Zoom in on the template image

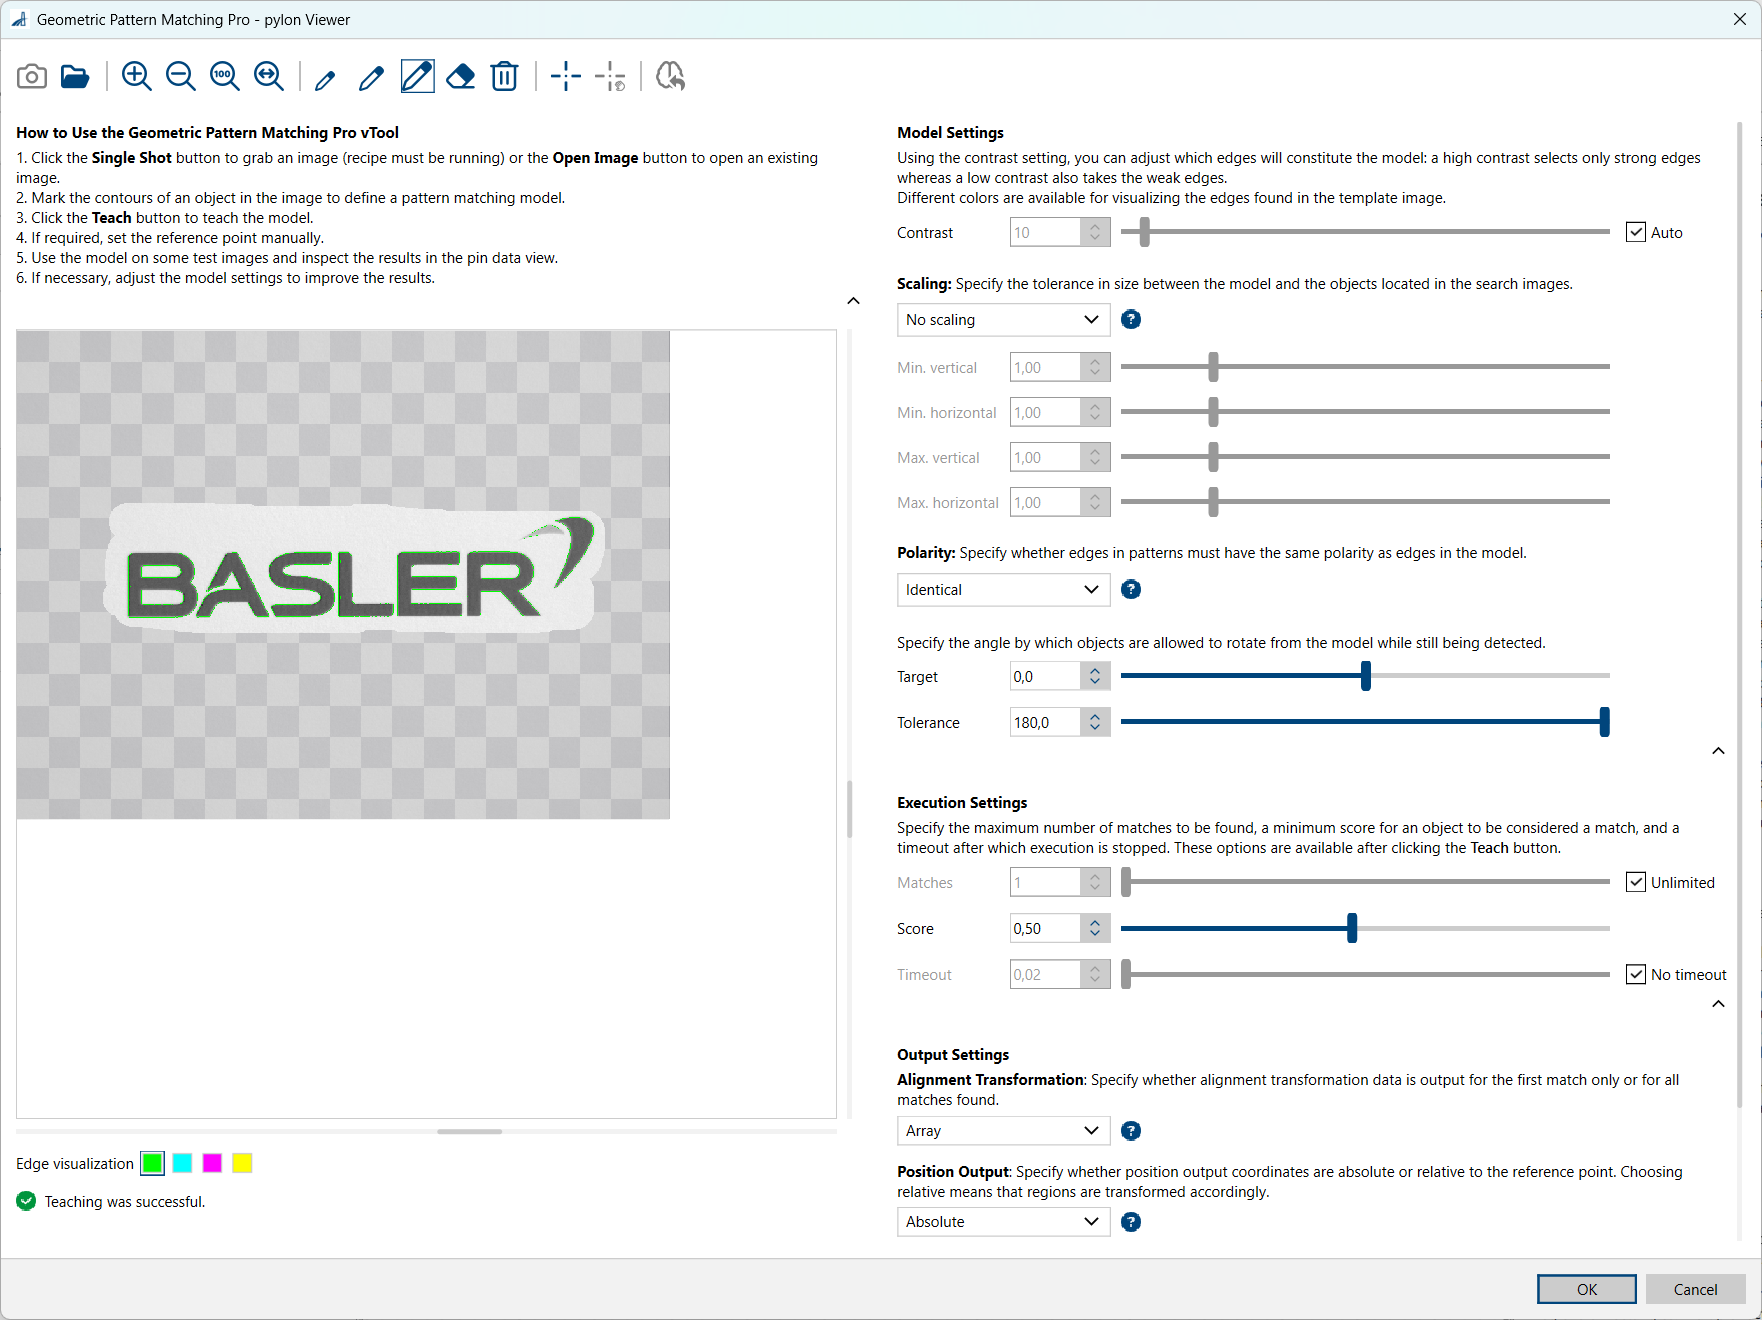click(136, 76)
